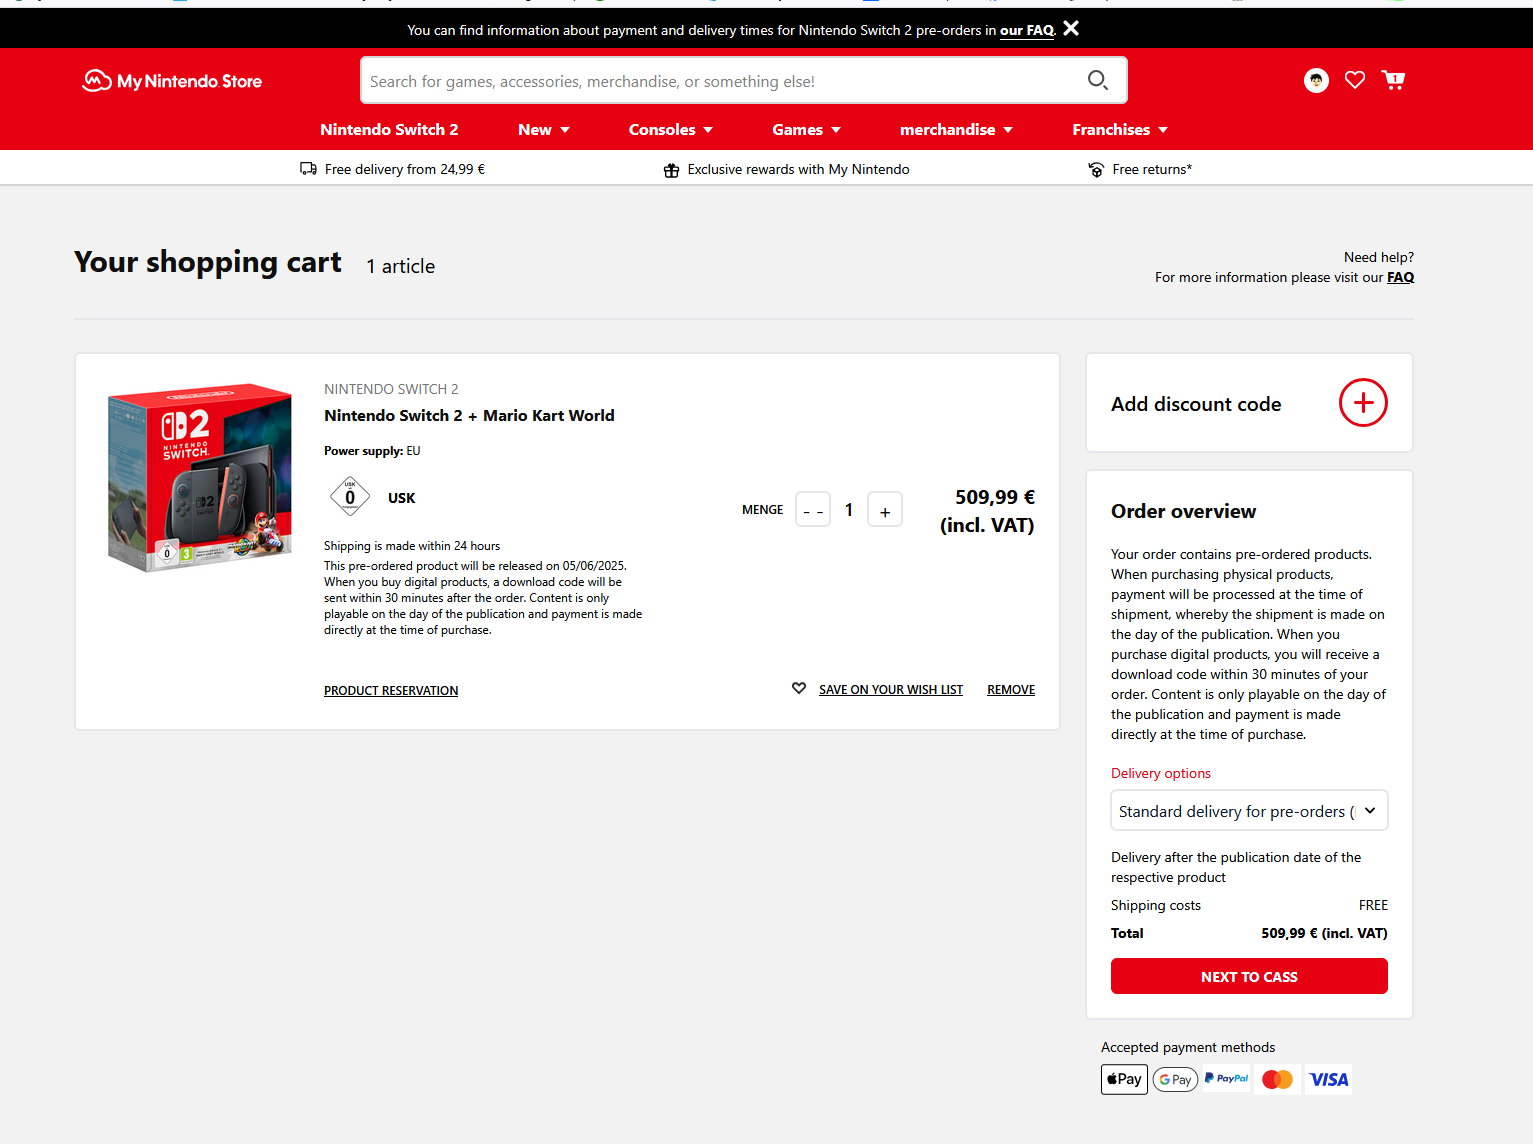Decrease quantity with the minus button

coord(813,510)
